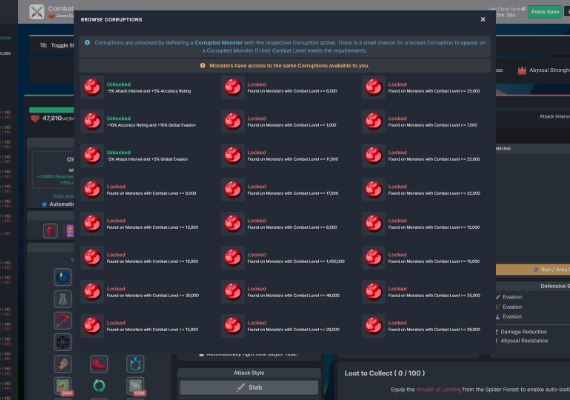
Task: Click the blue info icon in corruption notice
Action: 87,43
